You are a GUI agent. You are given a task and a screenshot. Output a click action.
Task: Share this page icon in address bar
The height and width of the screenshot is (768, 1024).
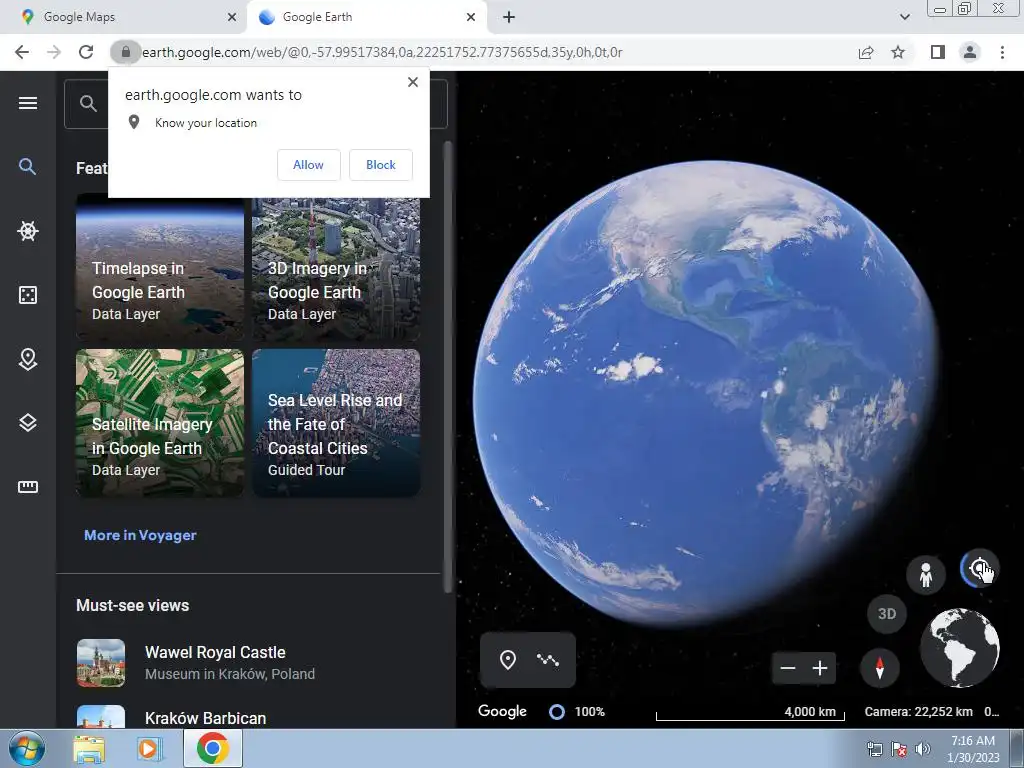[x=866, y=52]
